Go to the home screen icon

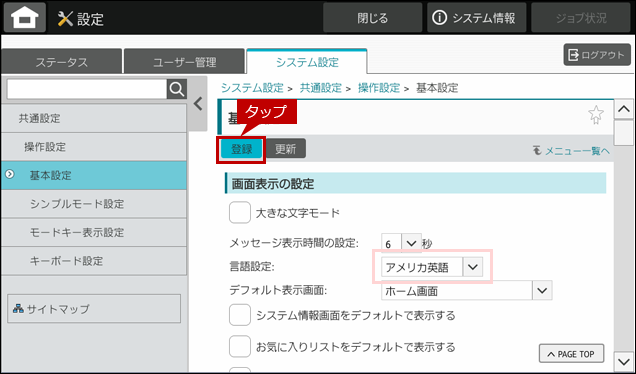(x=25, y=18)
